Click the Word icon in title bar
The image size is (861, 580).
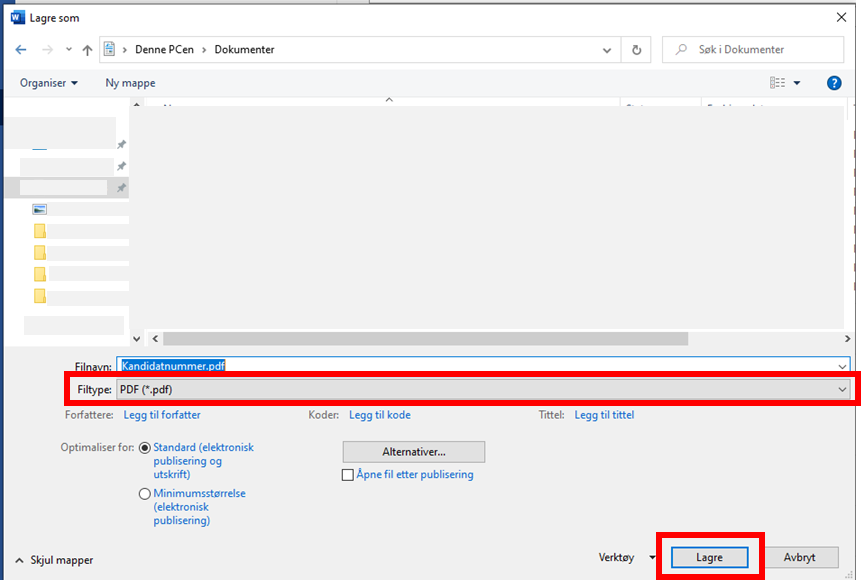pyautogui.click(x=17, y=17)
